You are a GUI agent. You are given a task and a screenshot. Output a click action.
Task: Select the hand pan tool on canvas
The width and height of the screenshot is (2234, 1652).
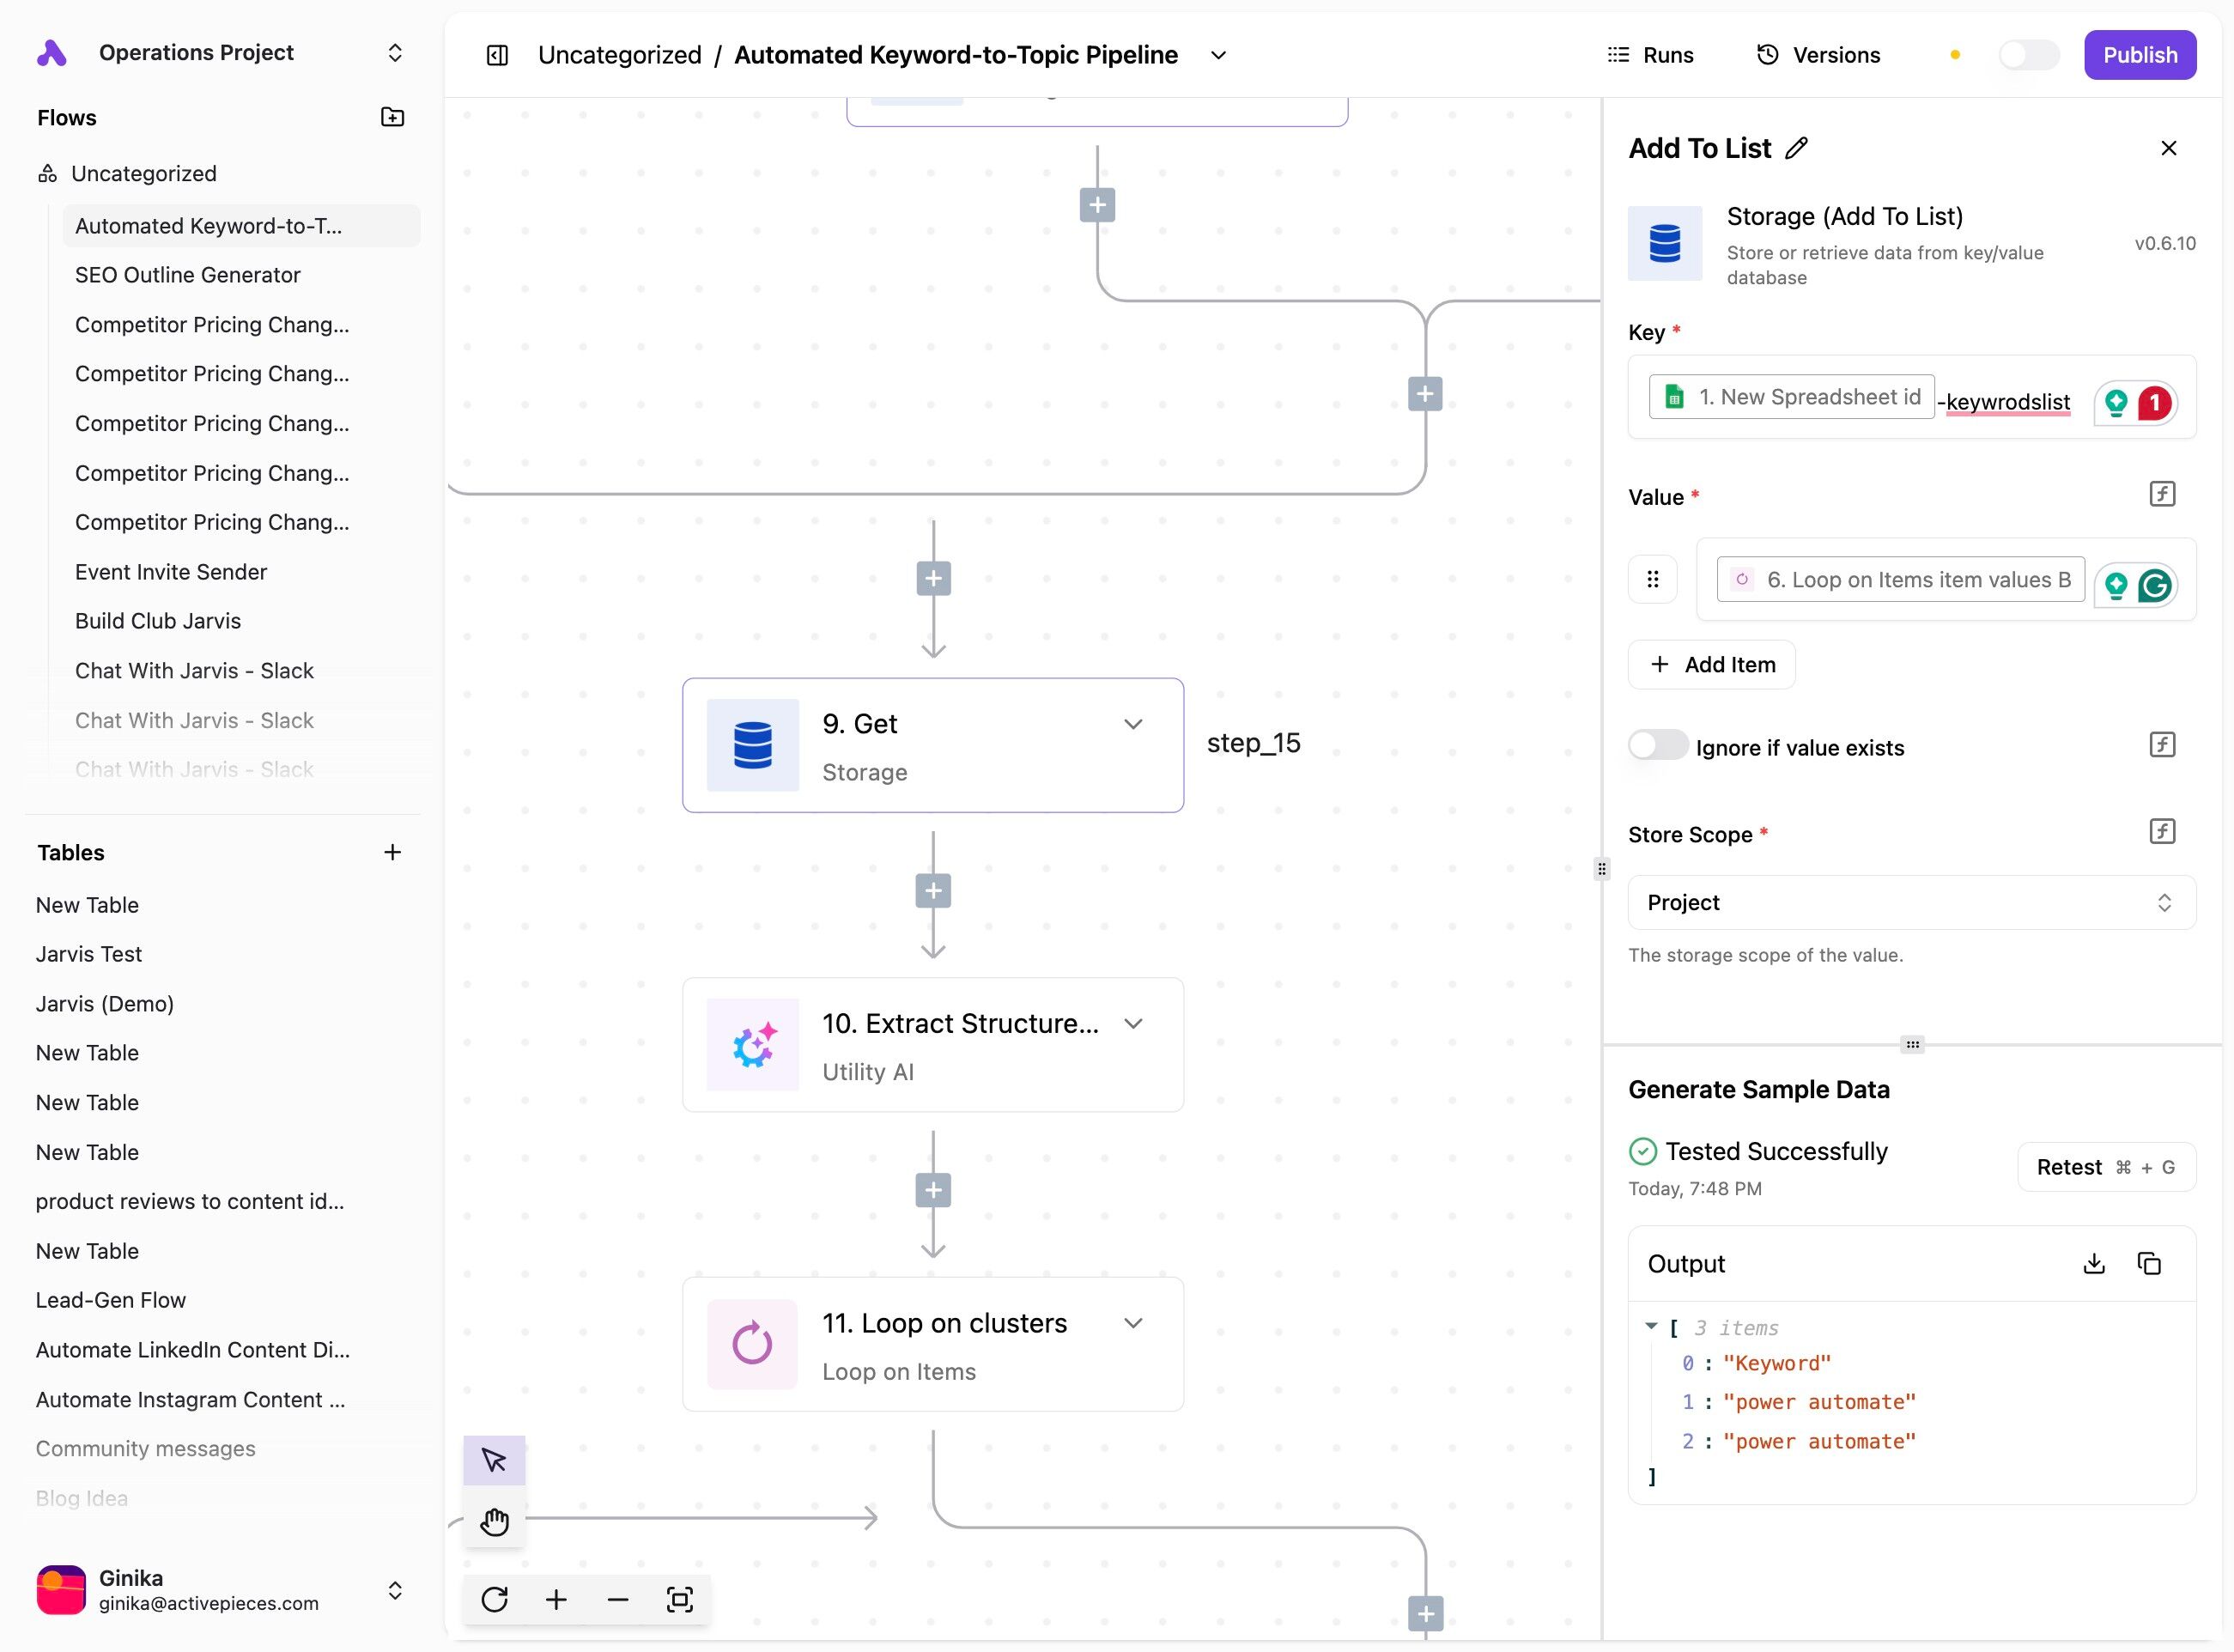(494, 1521)
